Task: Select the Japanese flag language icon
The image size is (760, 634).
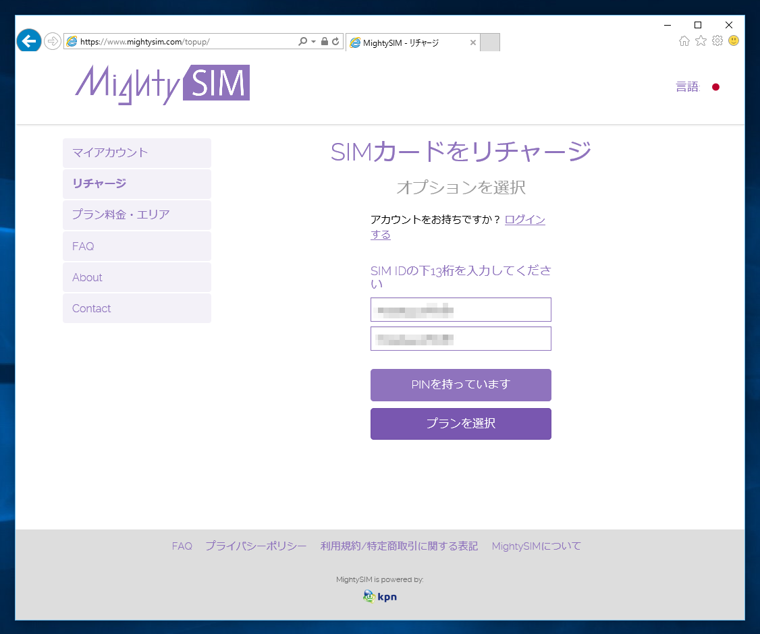Action: [x=715, y=87]
